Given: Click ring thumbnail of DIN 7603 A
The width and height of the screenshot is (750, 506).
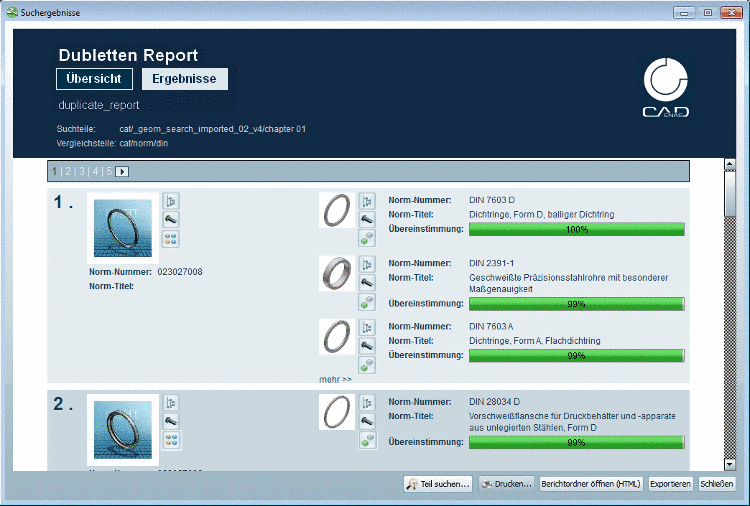Looking at the screenshot, I should 337,337.
